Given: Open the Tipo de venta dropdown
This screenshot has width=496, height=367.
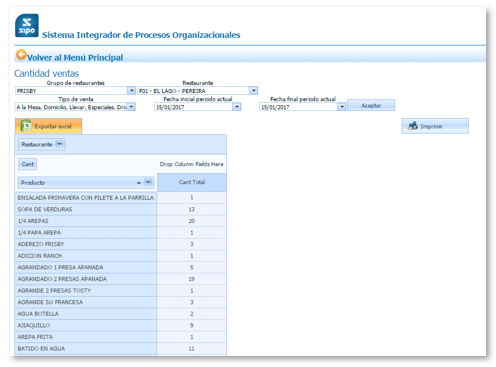Looking at the screenshot, I should [131, 107].
